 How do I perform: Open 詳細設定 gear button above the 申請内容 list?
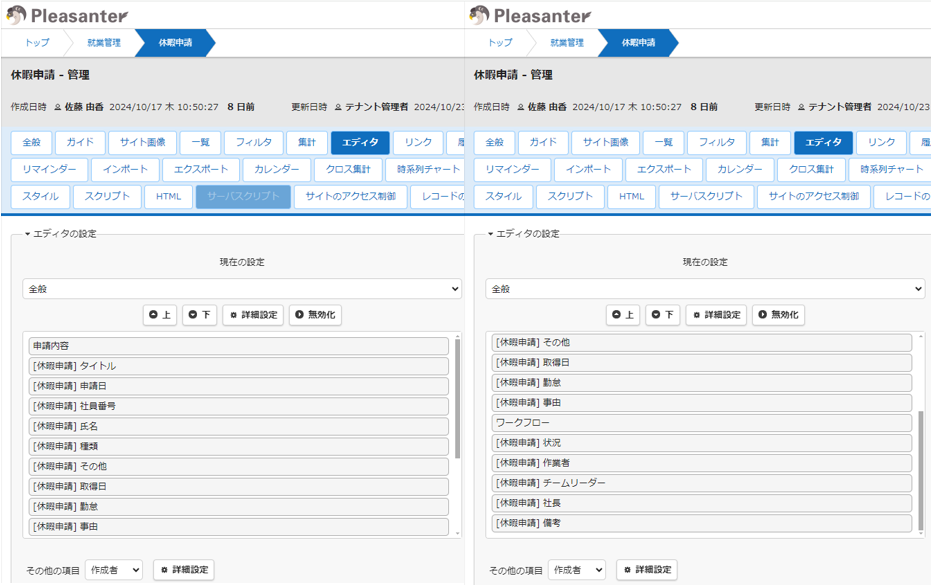(x=253, y=315)
